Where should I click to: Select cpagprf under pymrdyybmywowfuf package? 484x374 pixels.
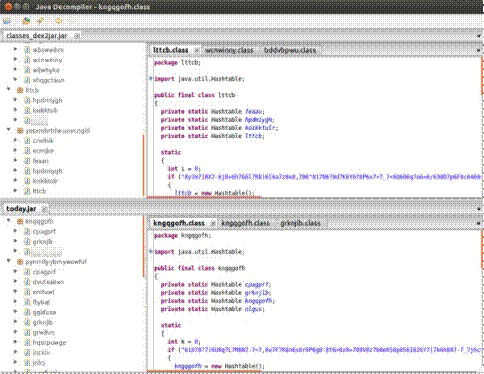(44, 272)
